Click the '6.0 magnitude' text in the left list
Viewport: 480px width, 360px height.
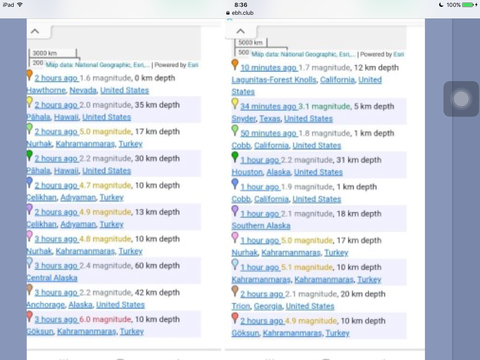click(105, 319)
